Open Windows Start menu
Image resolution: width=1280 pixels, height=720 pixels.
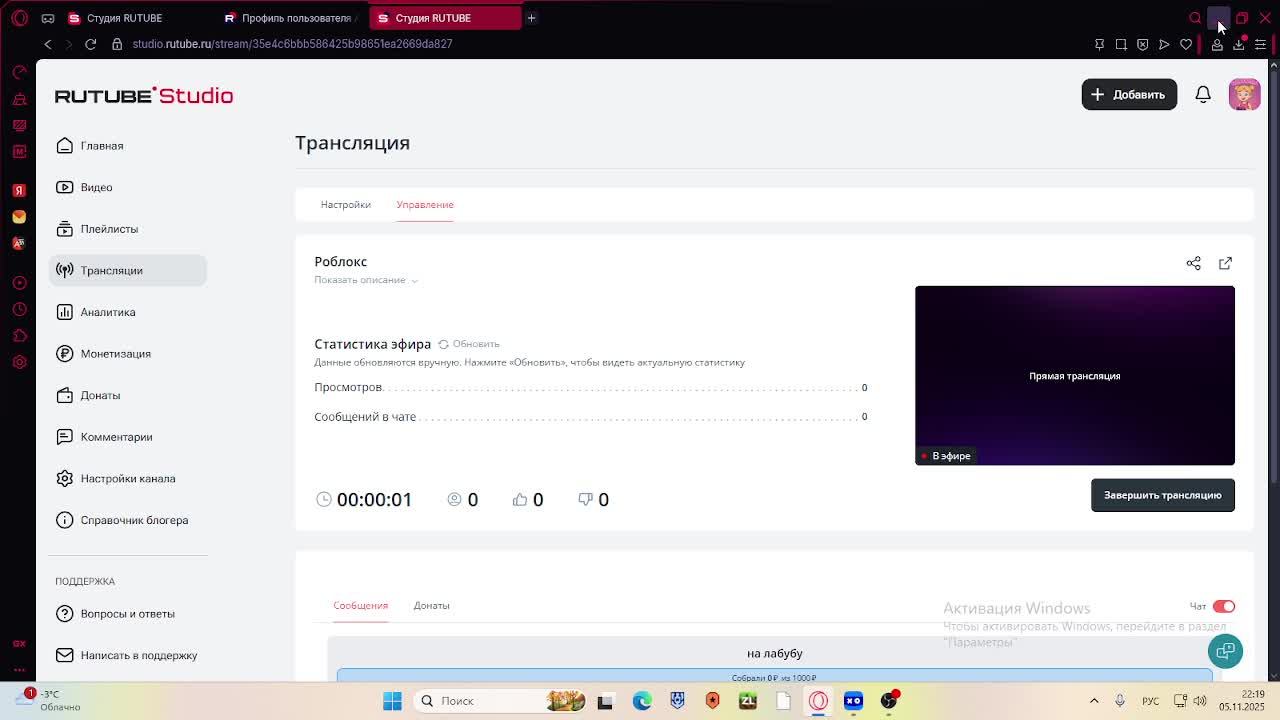tap(392, 701)
